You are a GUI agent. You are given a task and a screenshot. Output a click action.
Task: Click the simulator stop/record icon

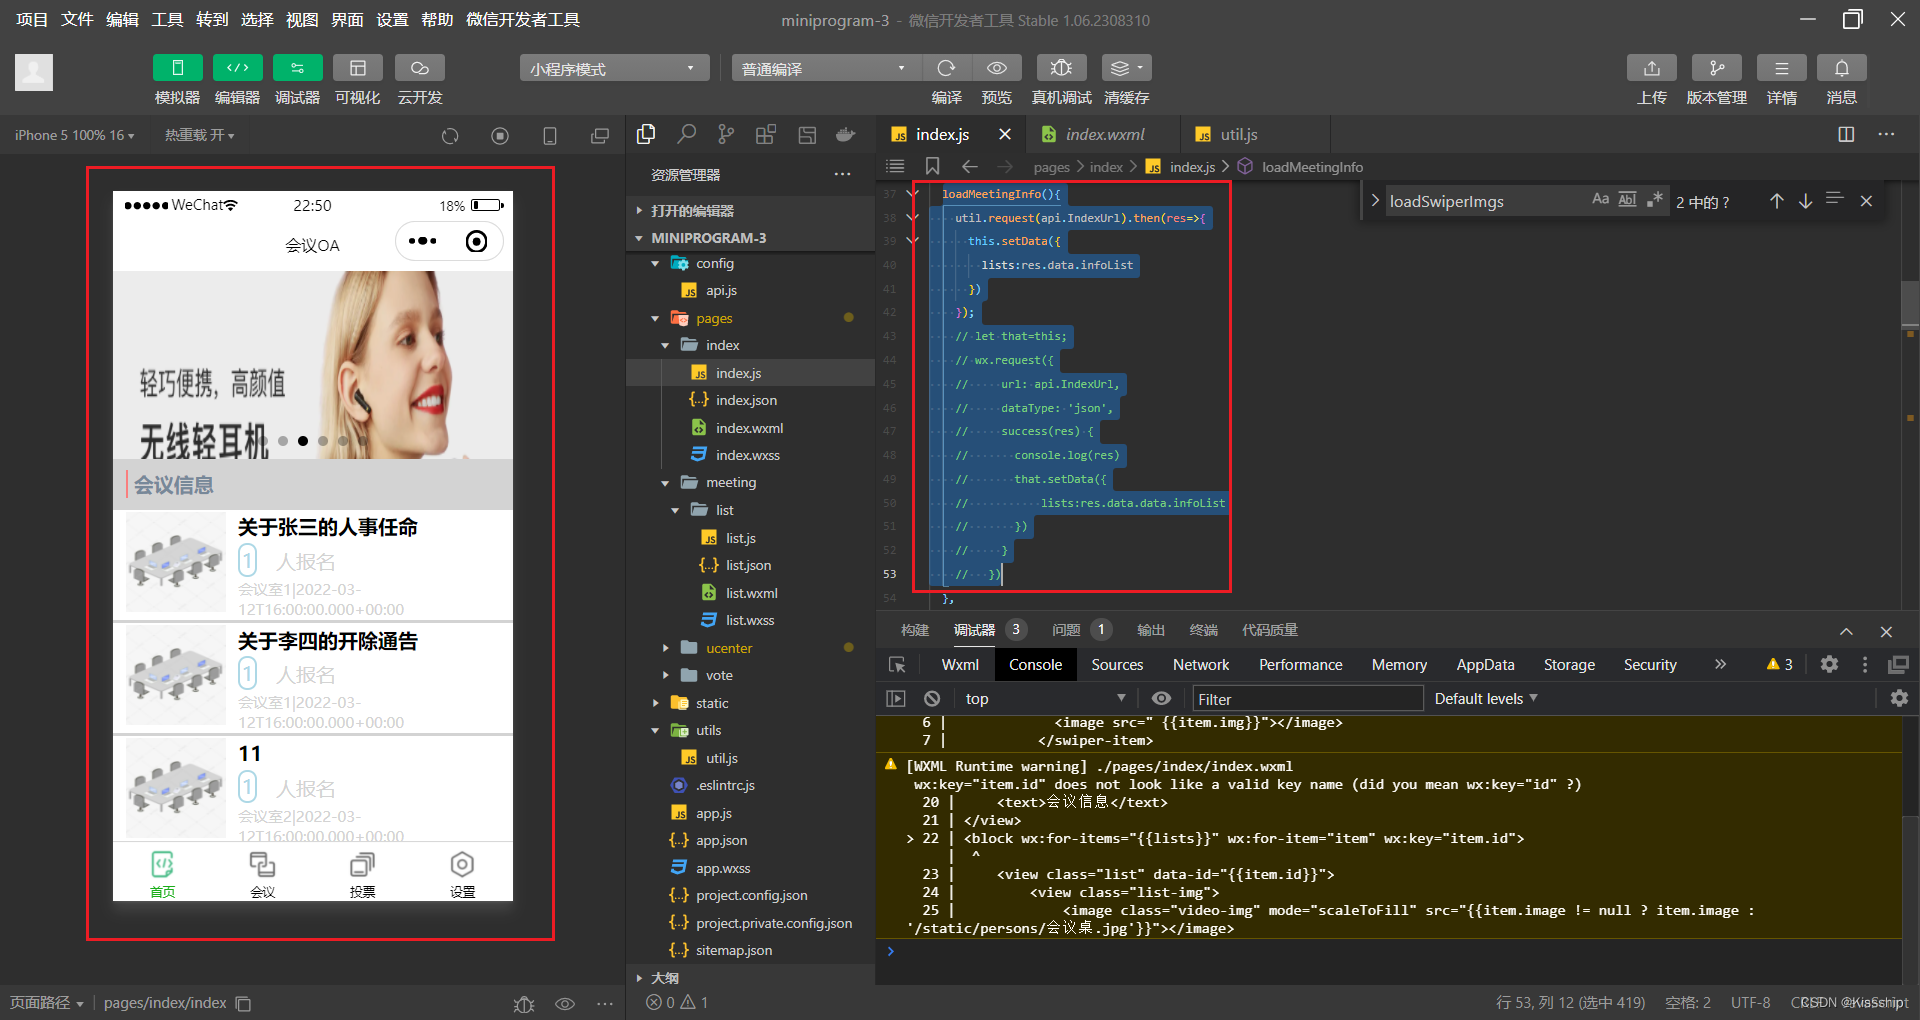[x=500, y=136]
